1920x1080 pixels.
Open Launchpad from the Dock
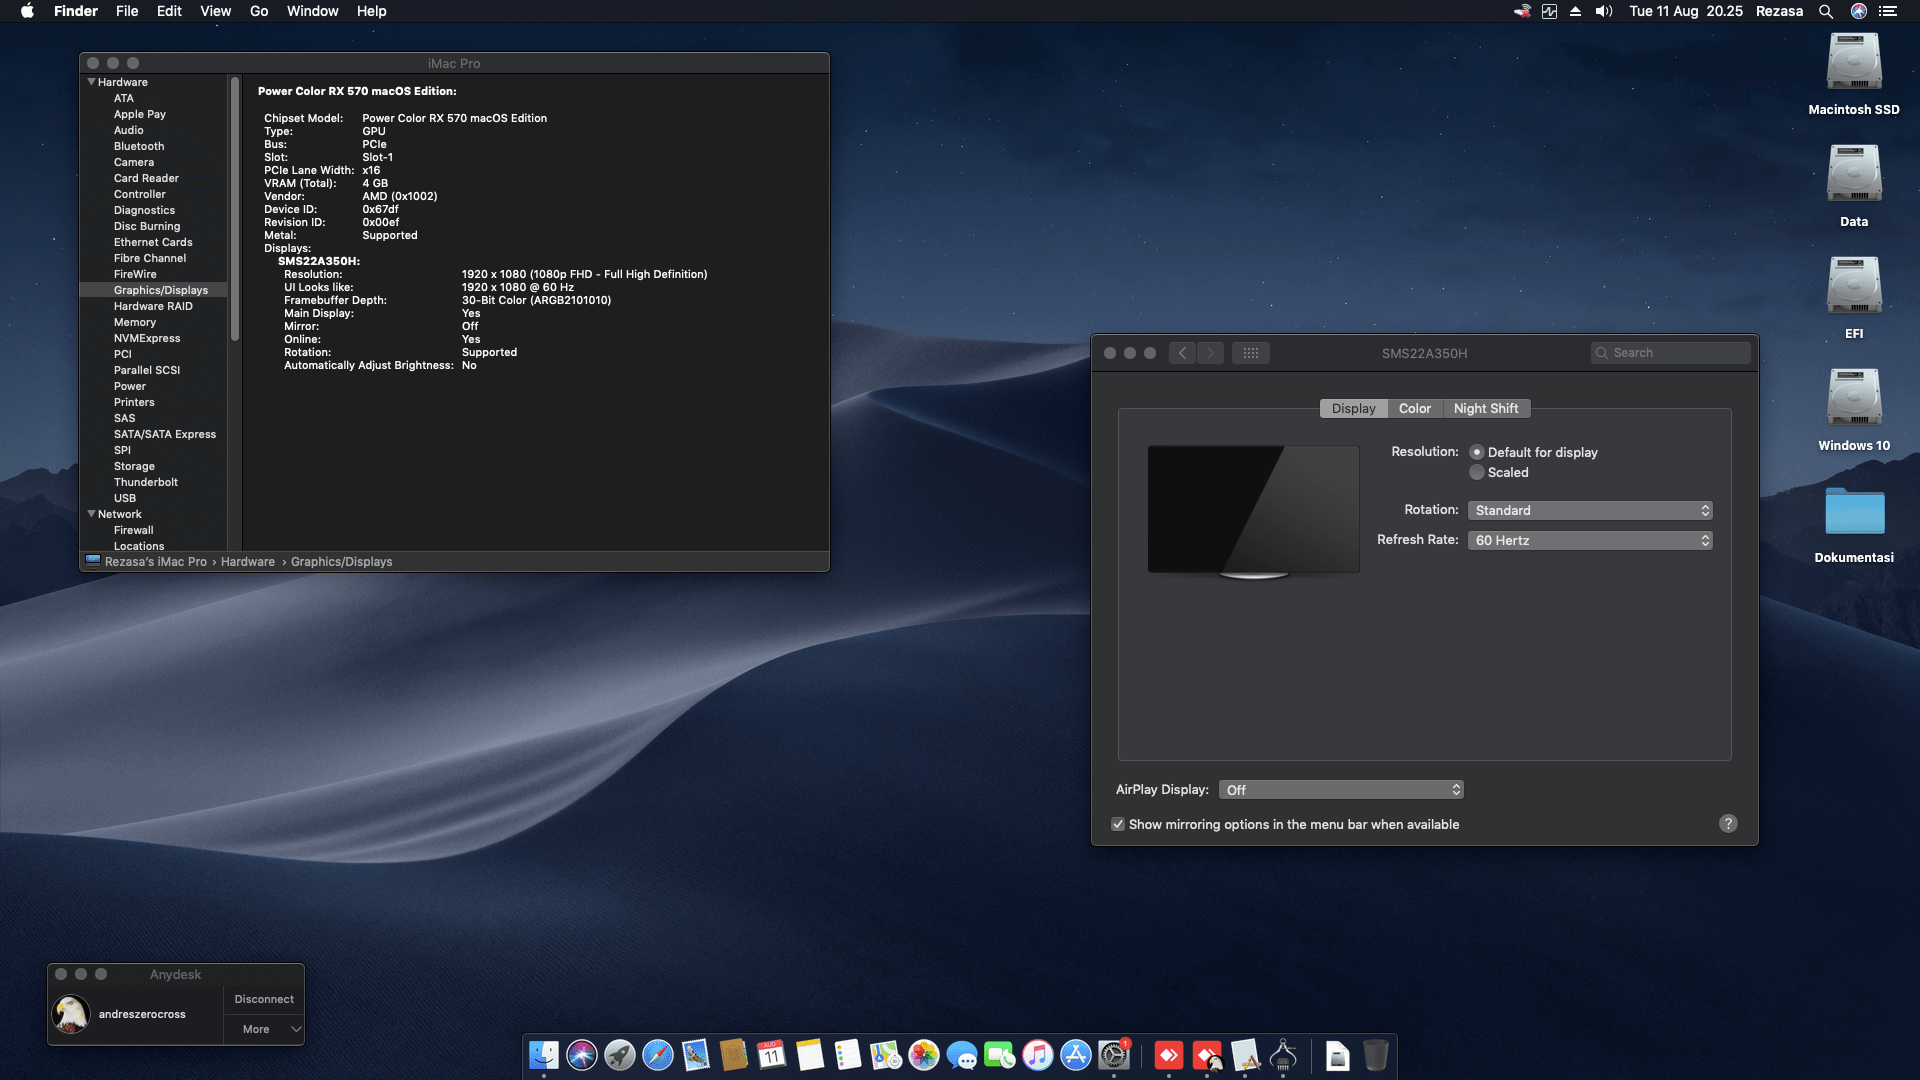(621, 1055)
